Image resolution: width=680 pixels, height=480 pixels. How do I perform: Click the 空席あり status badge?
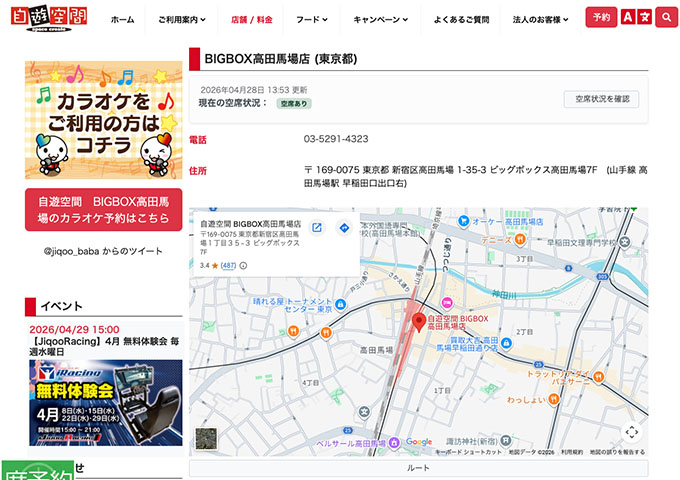click(294, 104)
